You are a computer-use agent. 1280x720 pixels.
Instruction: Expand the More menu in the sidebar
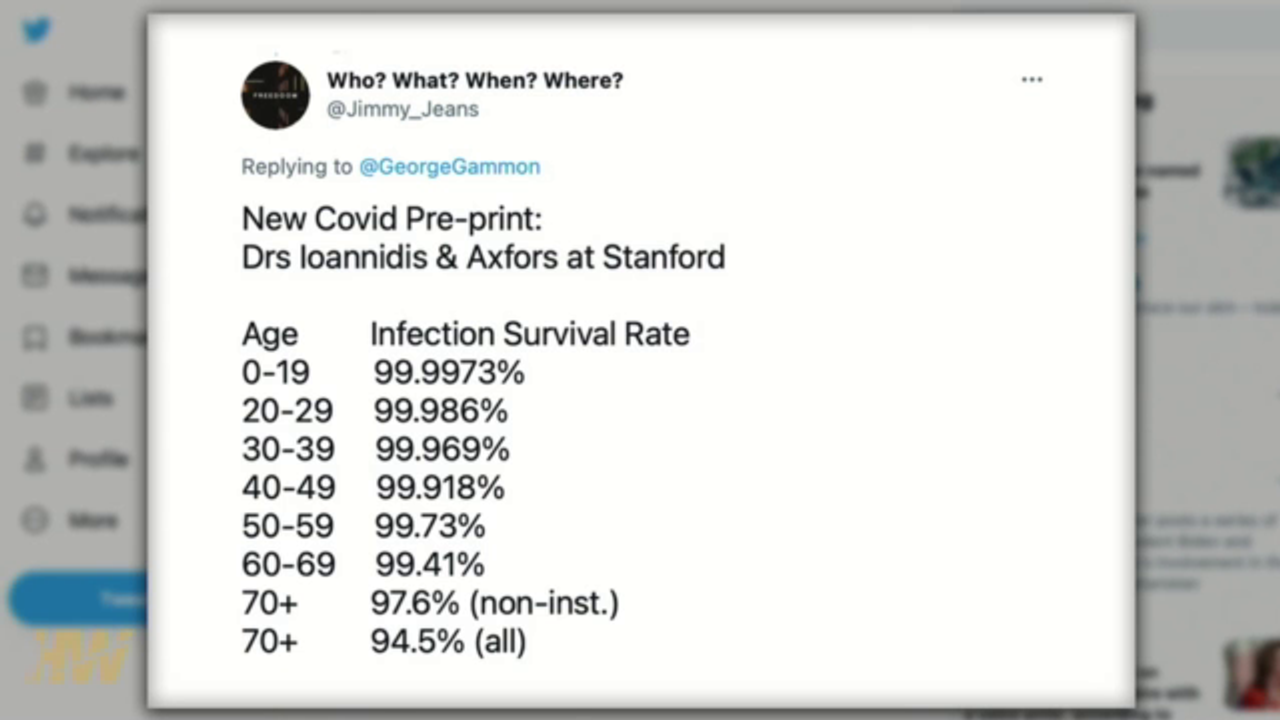[36, 520]
